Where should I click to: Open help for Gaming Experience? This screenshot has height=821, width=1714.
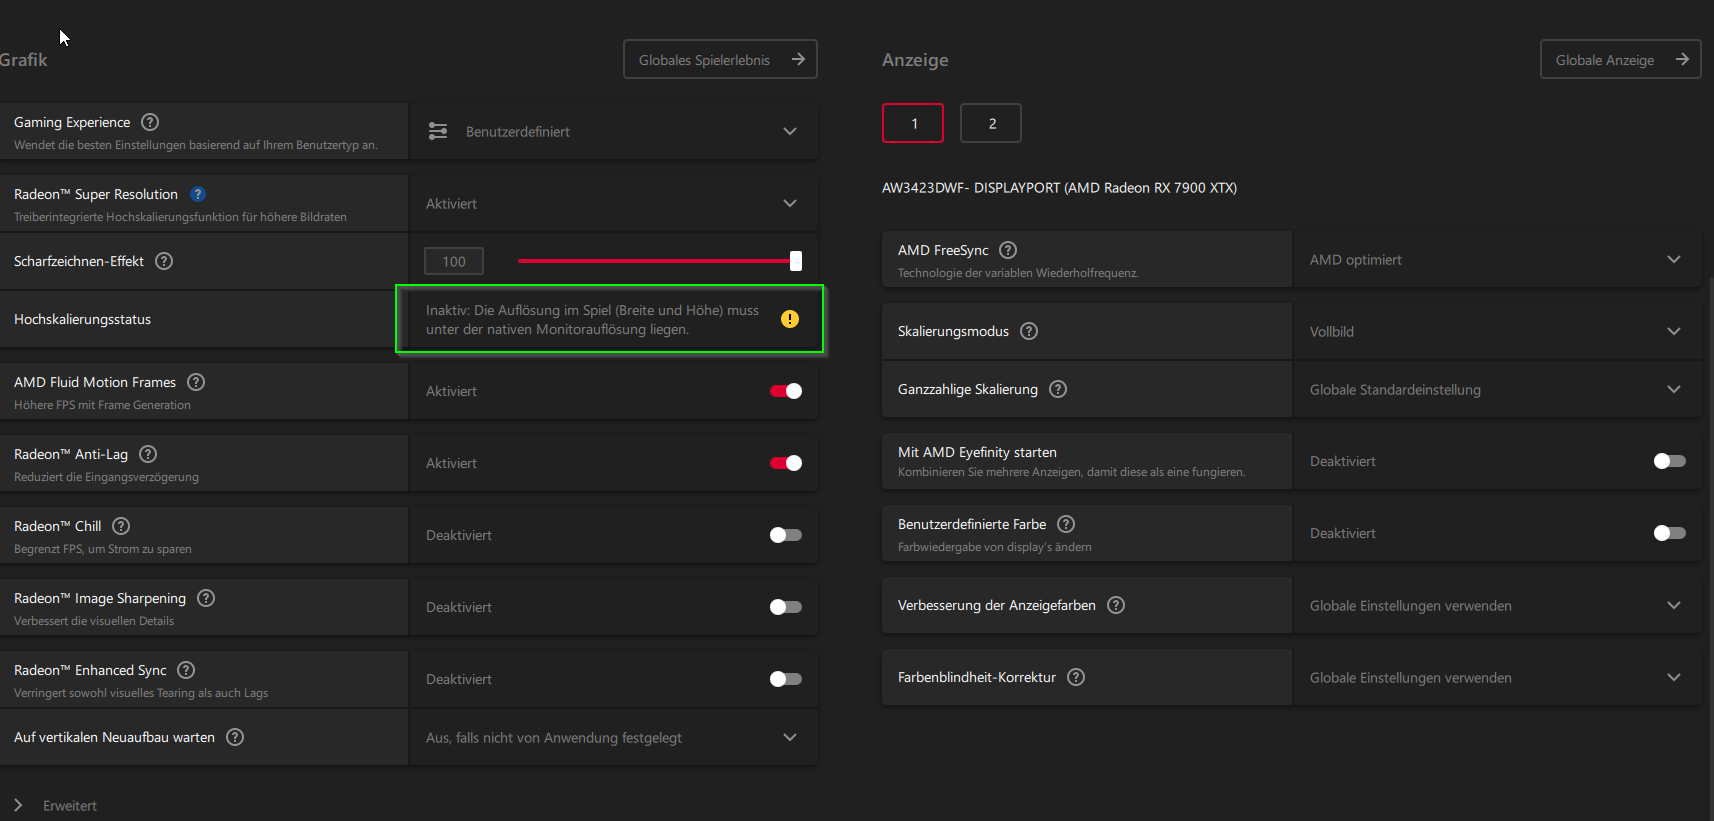click(x=150, y=122)
